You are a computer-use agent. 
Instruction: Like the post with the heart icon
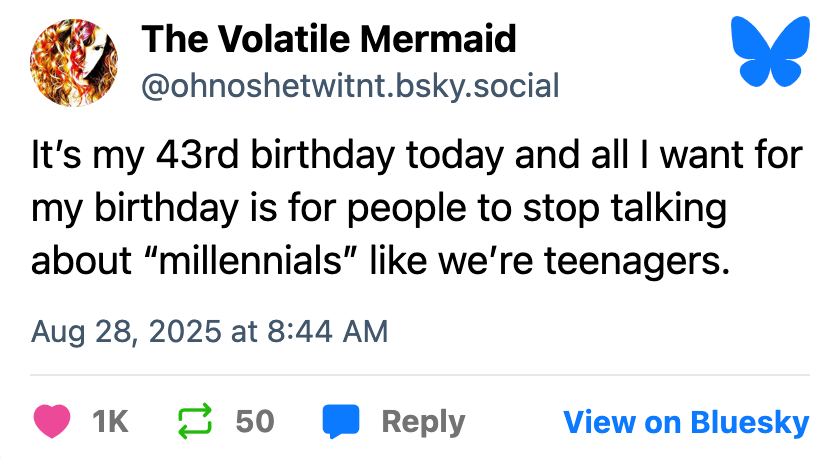[x=54, y=421]
